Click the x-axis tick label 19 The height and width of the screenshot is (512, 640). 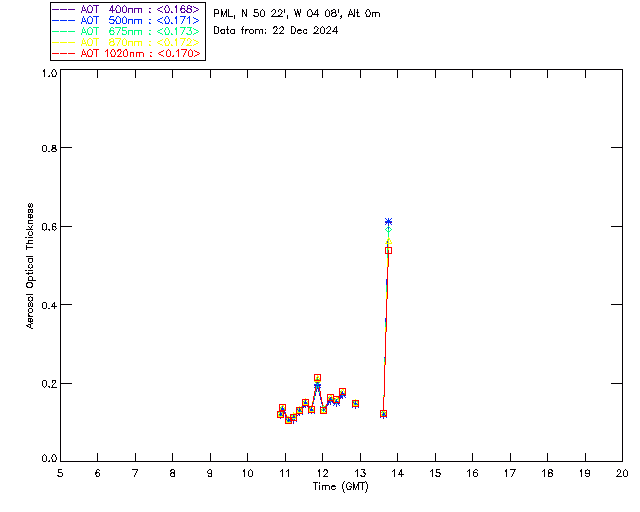[585, 474]
